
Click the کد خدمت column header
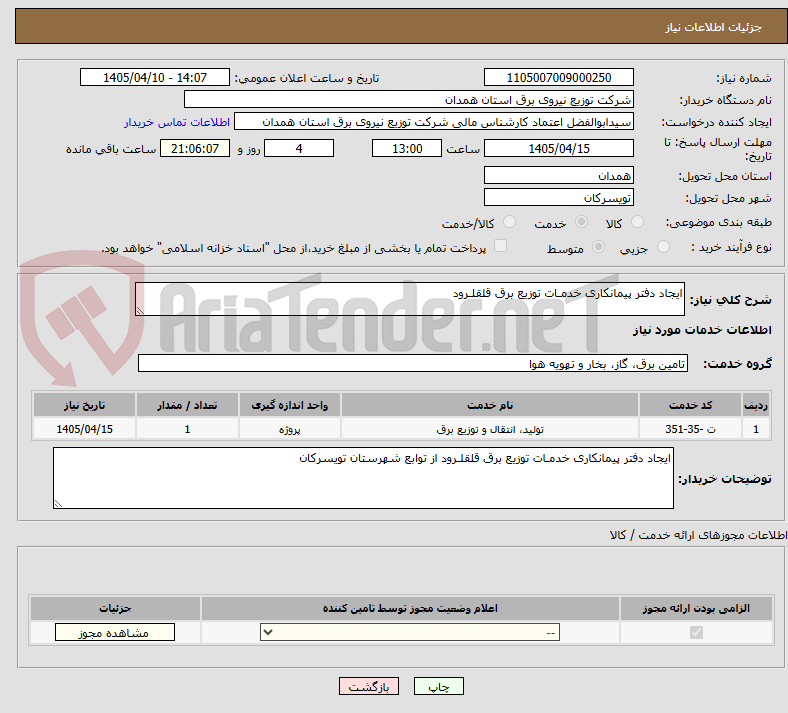pyautogui.click(x=691, y=405)
